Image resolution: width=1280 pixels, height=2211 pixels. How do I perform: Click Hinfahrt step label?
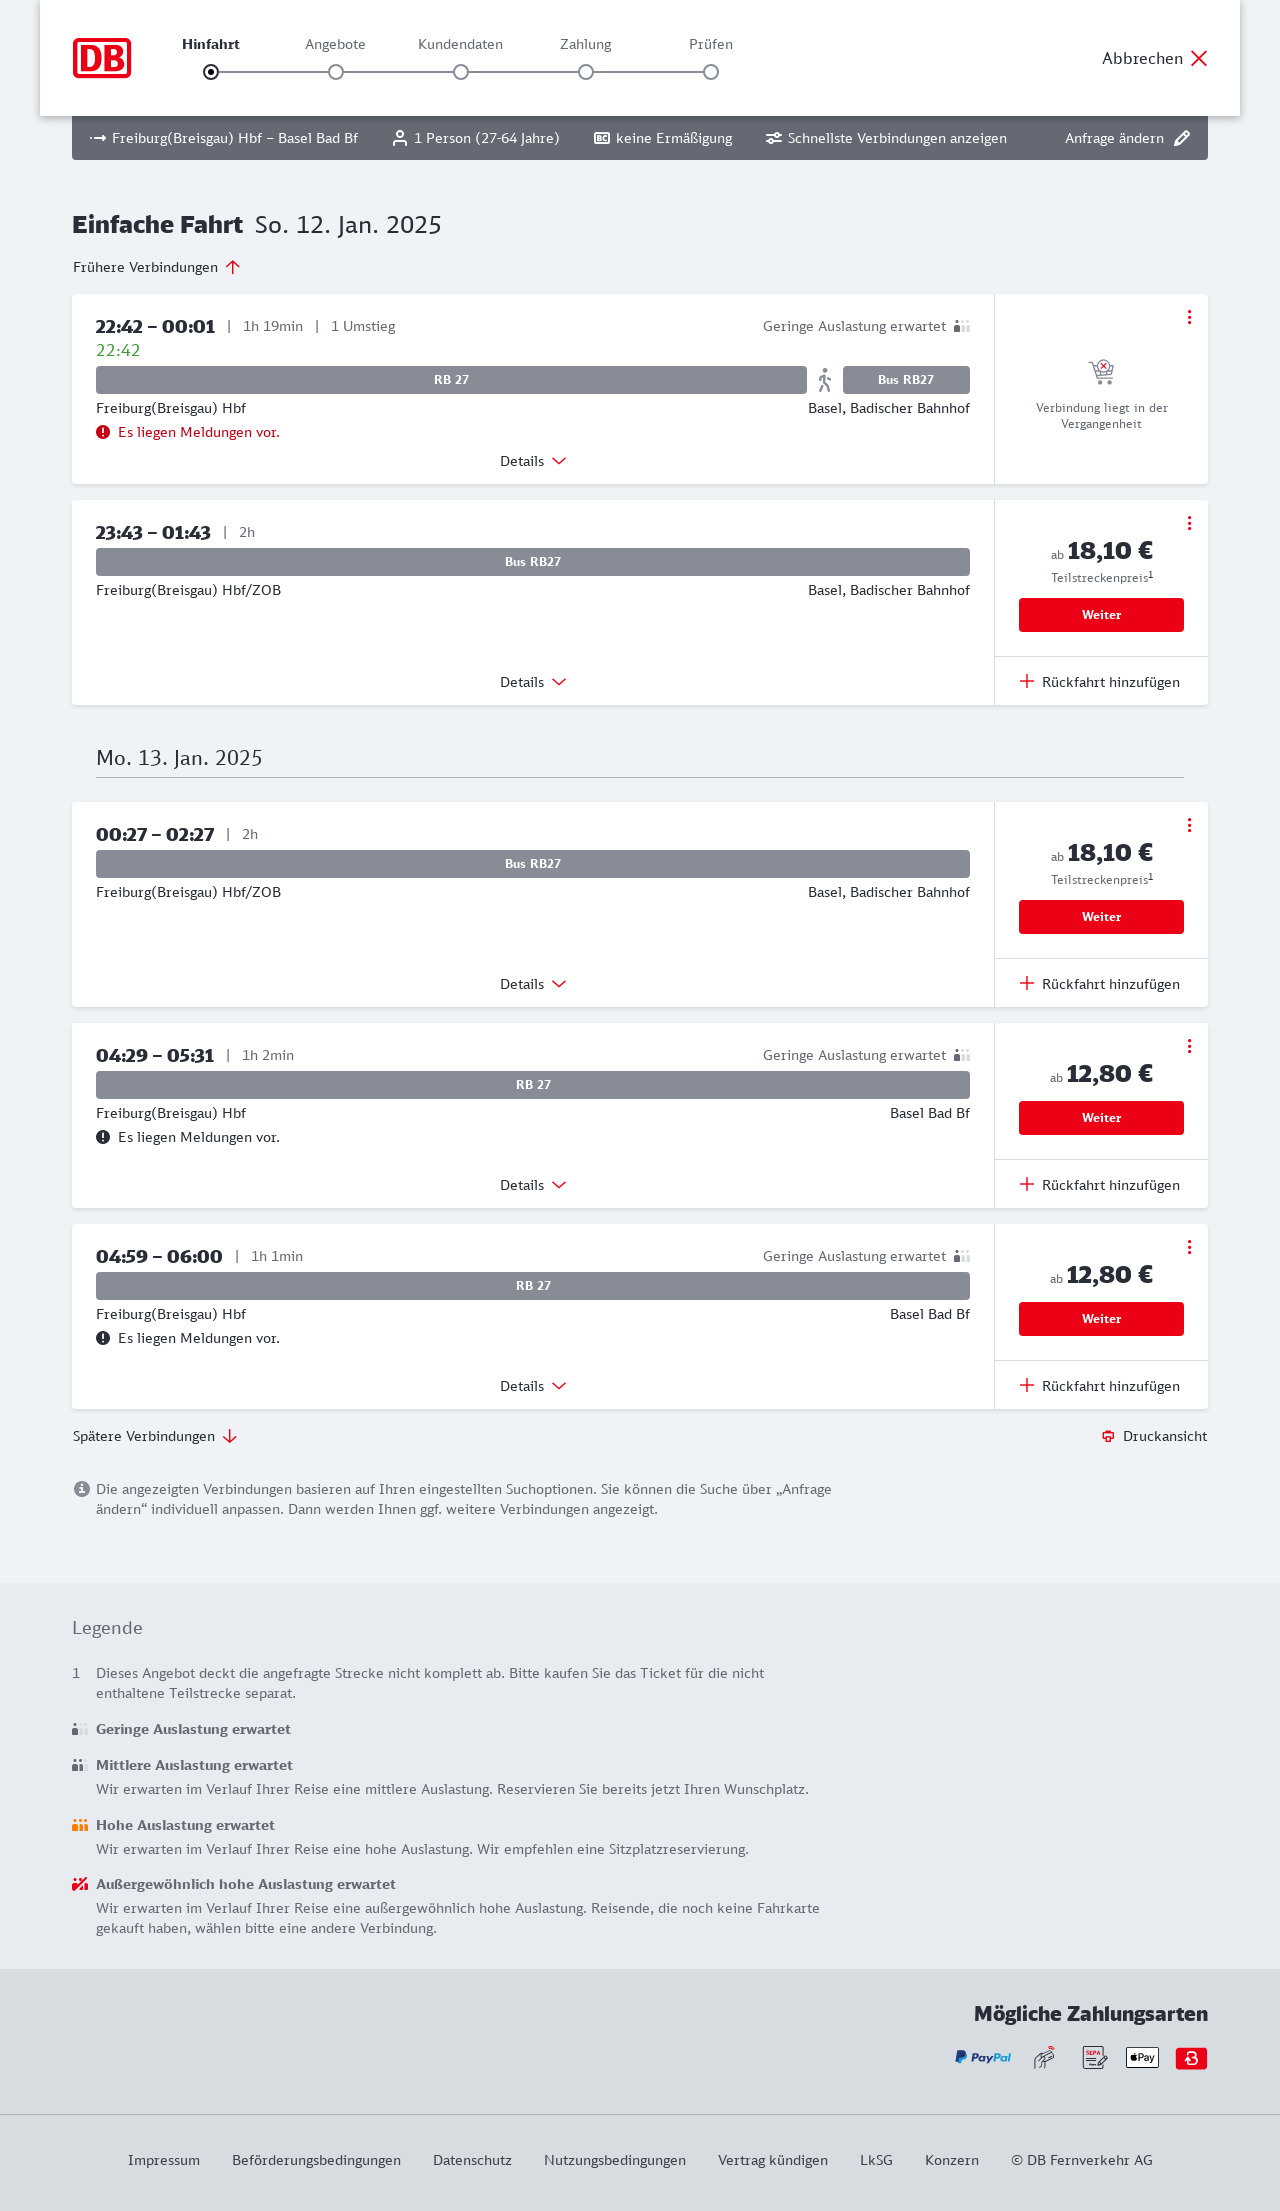211,44
